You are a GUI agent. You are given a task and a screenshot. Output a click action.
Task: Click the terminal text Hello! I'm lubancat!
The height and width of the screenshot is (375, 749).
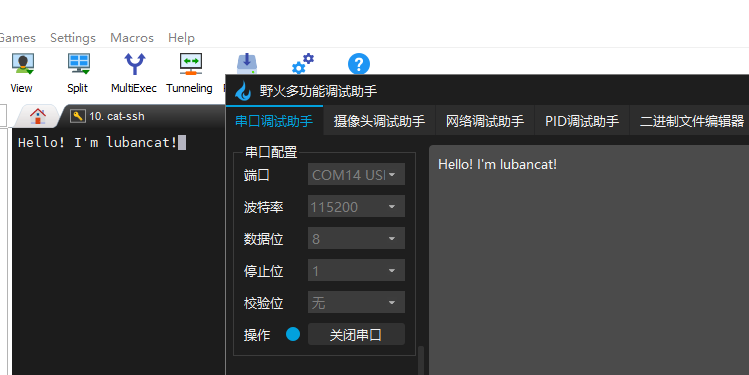pyautogui.click(x=97, y=142)
